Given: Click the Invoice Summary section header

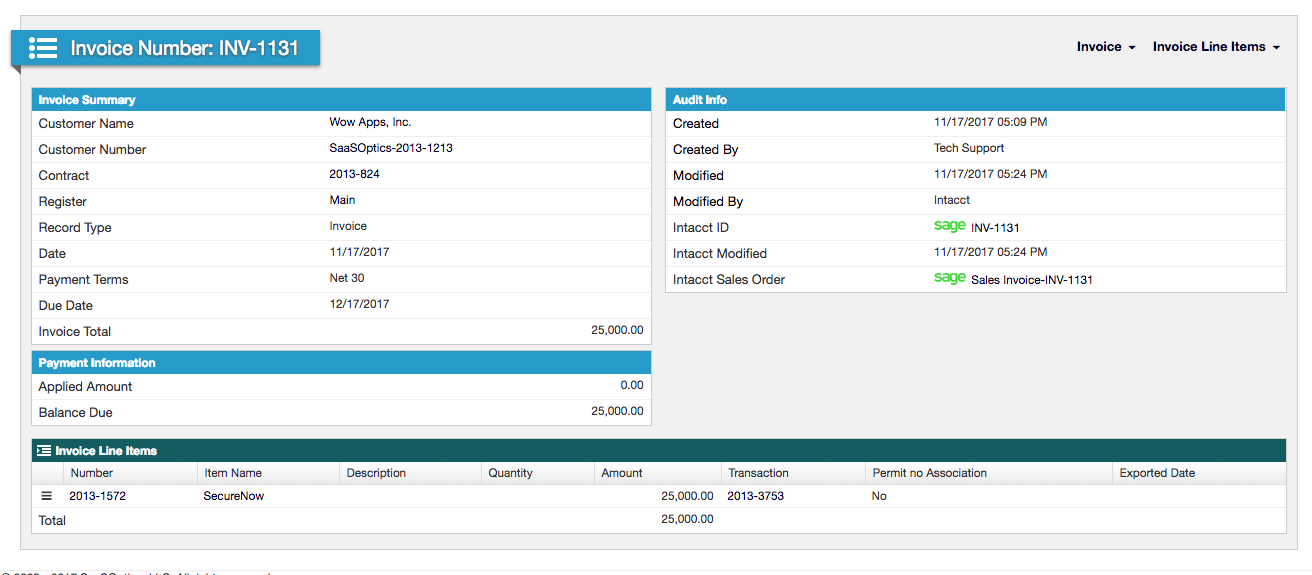Looking at the screenshot, I should pyautogui.click(x=342, y=99).
